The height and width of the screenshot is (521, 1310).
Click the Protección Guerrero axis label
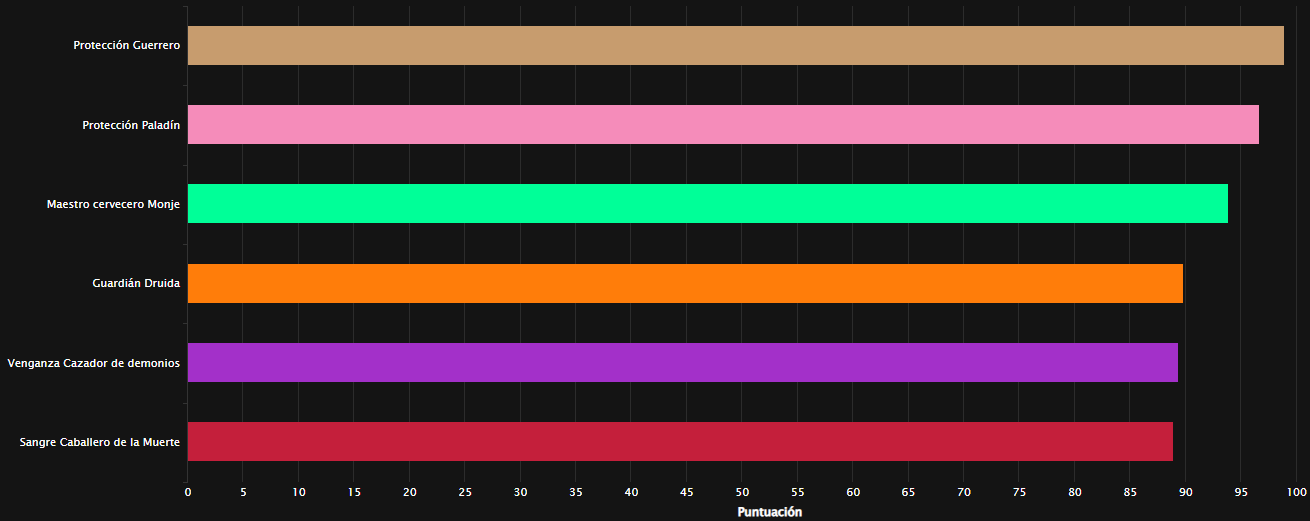[x=126, y=46]
